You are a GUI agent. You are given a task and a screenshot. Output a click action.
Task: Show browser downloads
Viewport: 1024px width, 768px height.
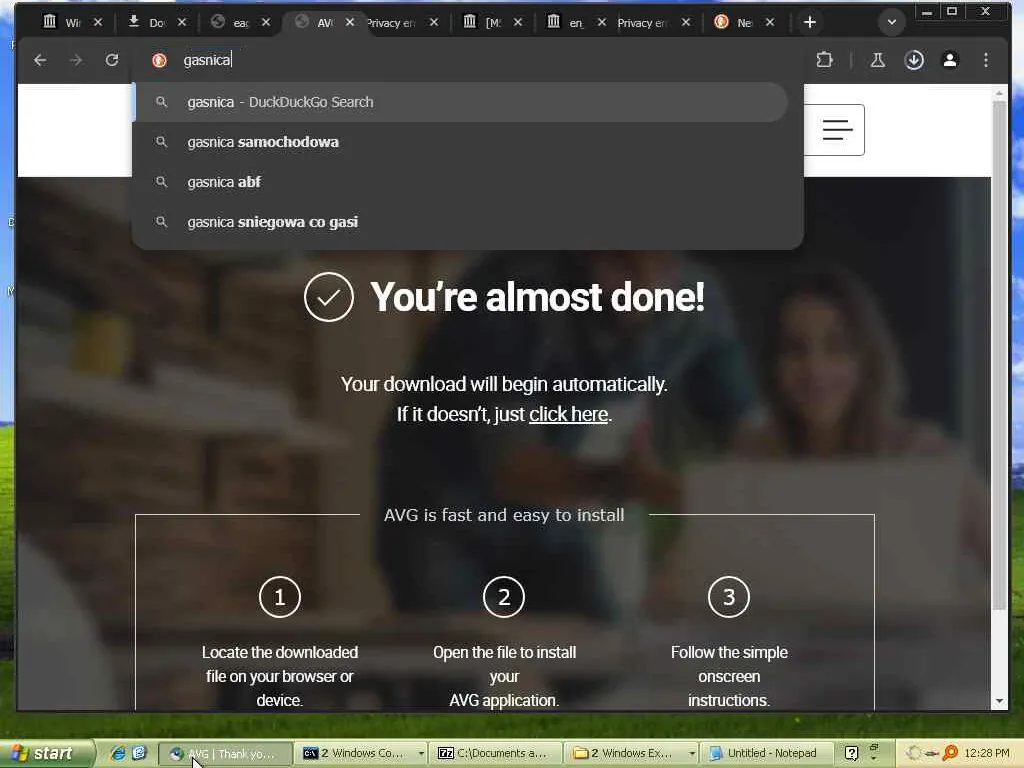pos(914,61)
